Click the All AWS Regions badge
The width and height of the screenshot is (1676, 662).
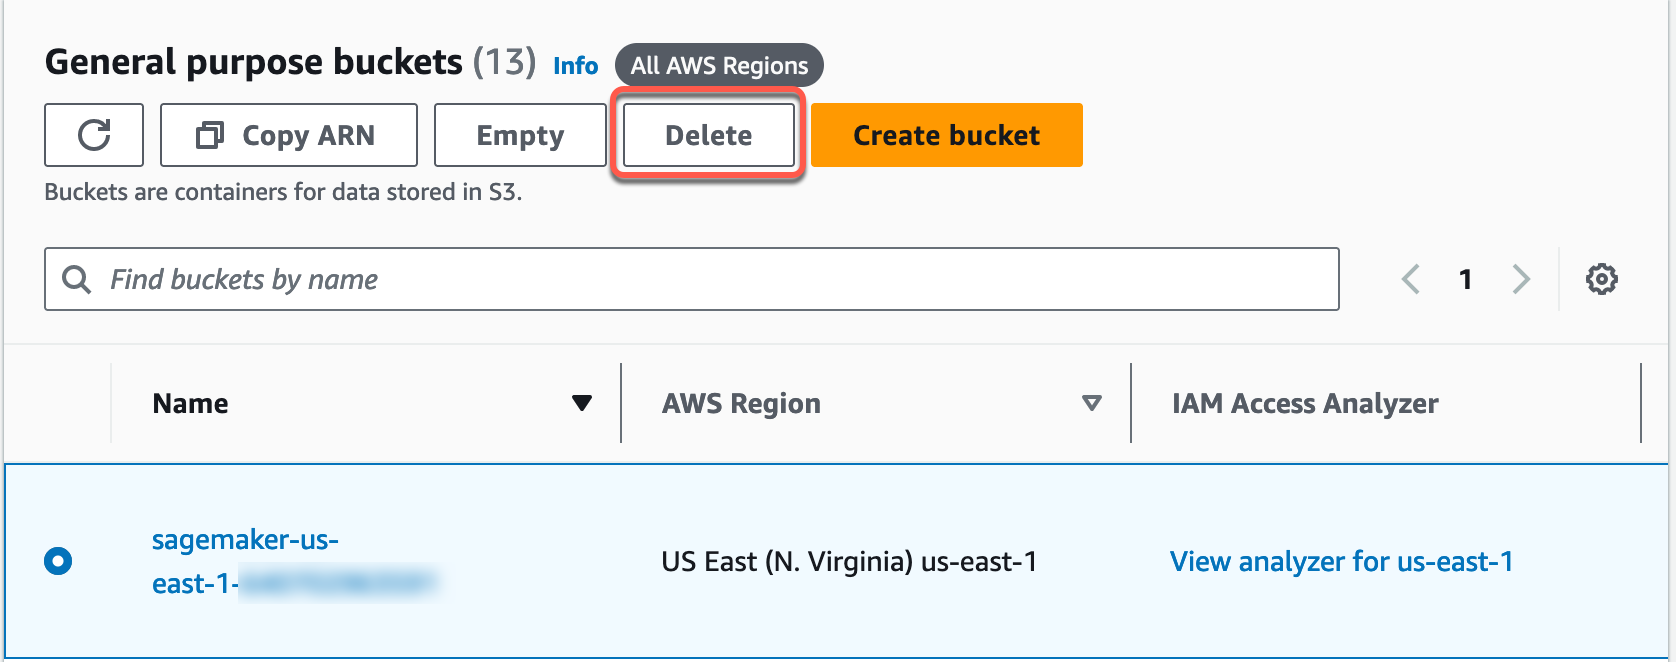(719, 66)
